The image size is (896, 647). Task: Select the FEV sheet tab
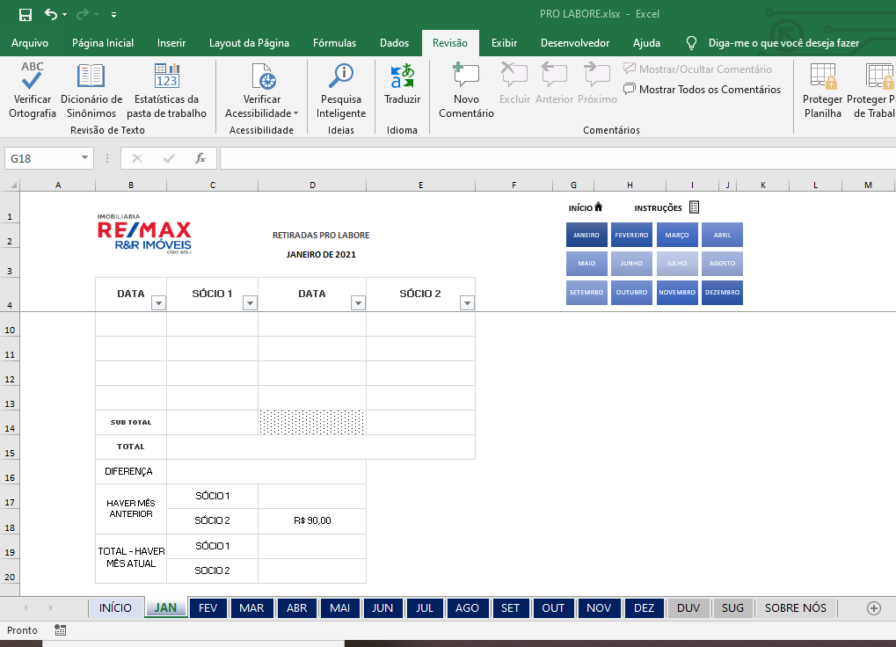[207, 608]
